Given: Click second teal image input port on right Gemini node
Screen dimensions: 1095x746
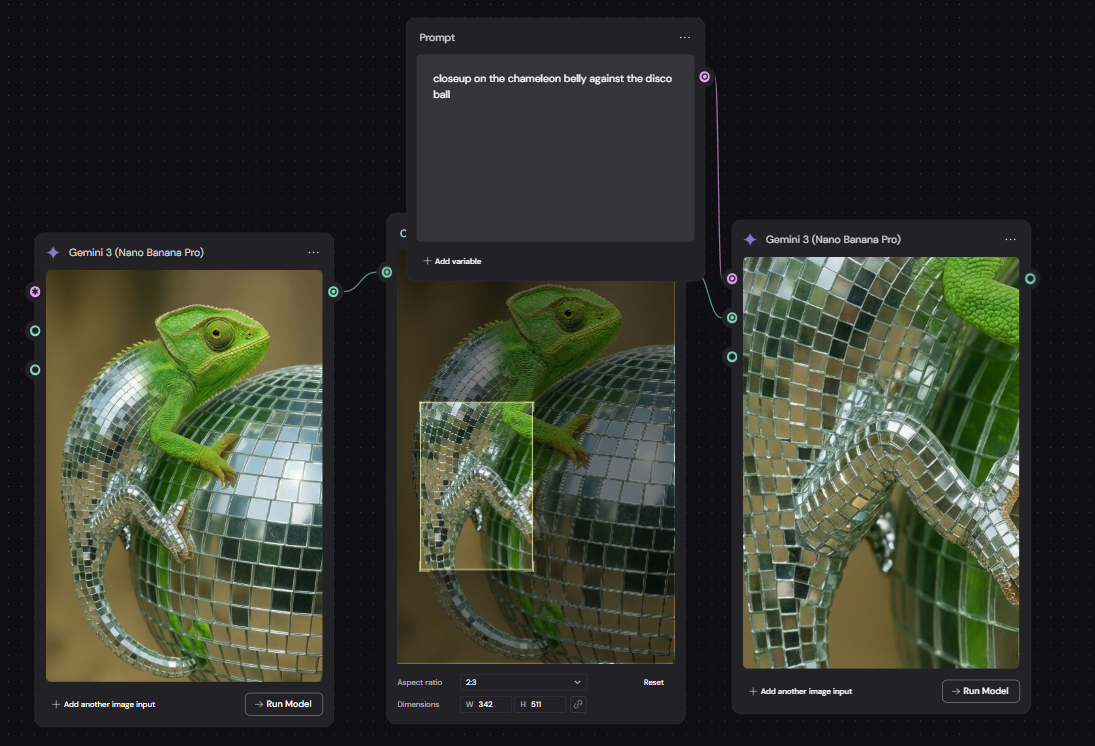Looking at the screenshot, I should pyautogui.click(x=732, y=357).
